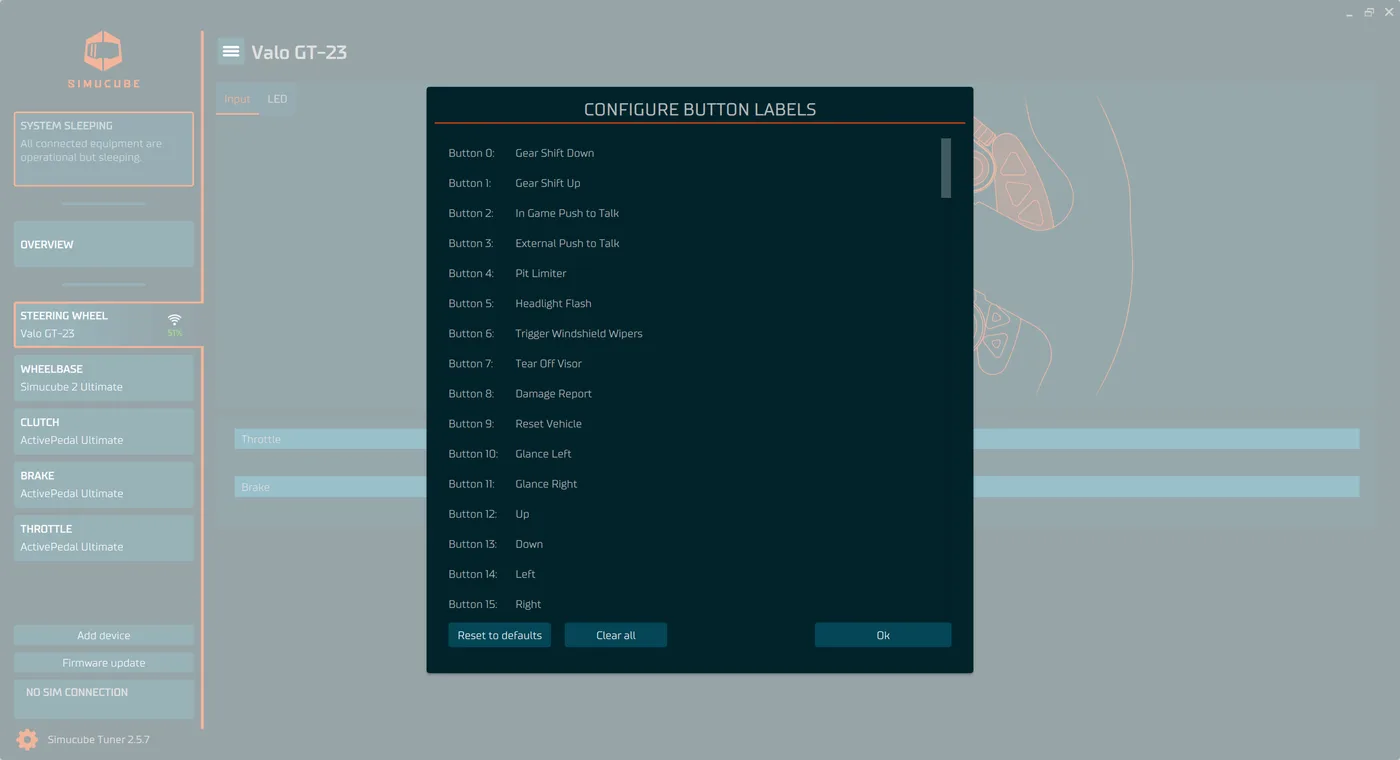The width and height of the screenshot is (1400, 760).
Task: Select the Throttle ActivePedal Ultimate device
Action: click(x=104, y=537)
